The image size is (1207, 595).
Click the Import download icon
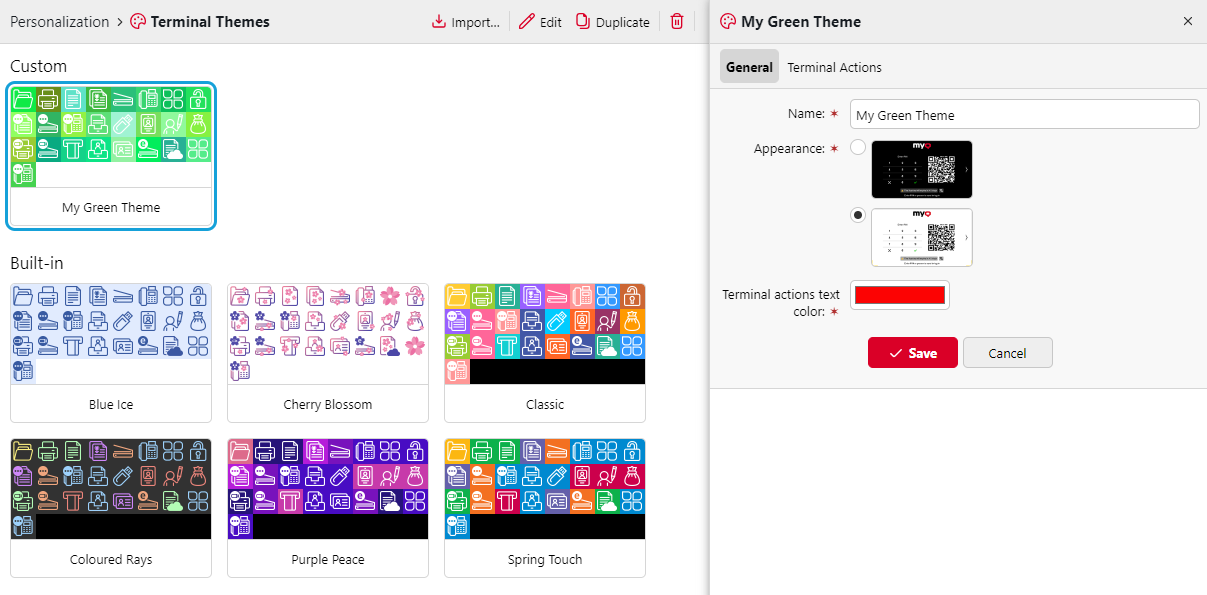point(439,22)
